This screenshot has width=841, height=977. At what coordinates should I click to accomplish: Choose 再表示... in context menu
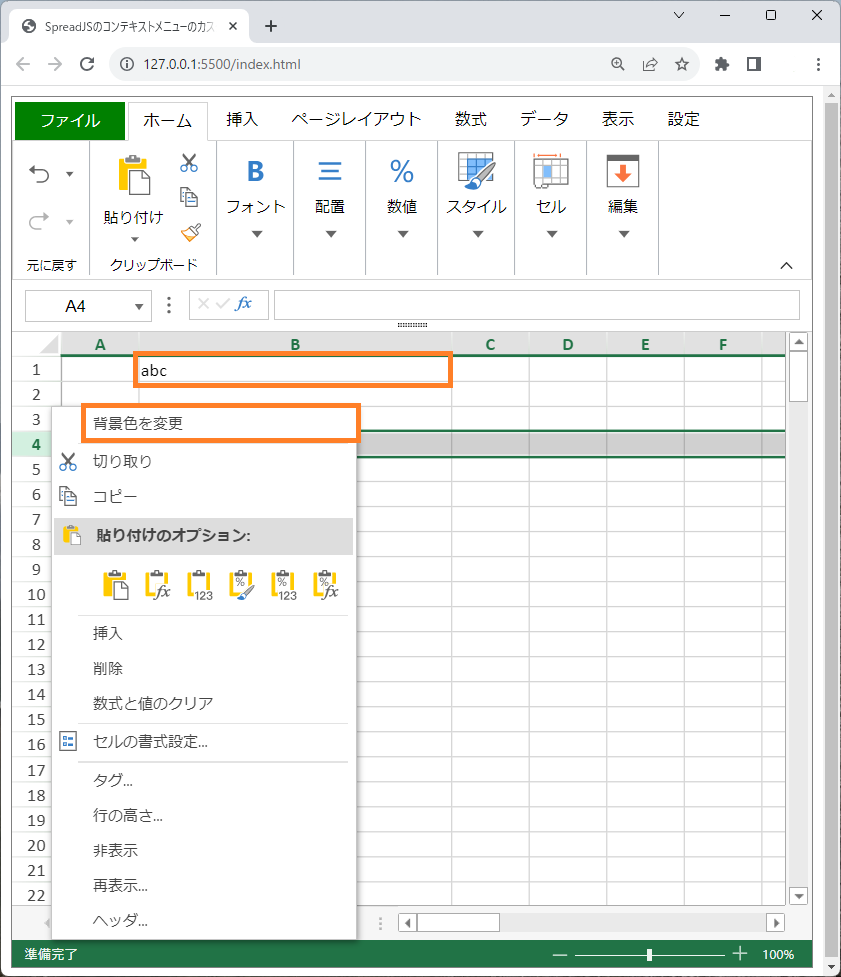pyautogui.click(x=204, y=885)
